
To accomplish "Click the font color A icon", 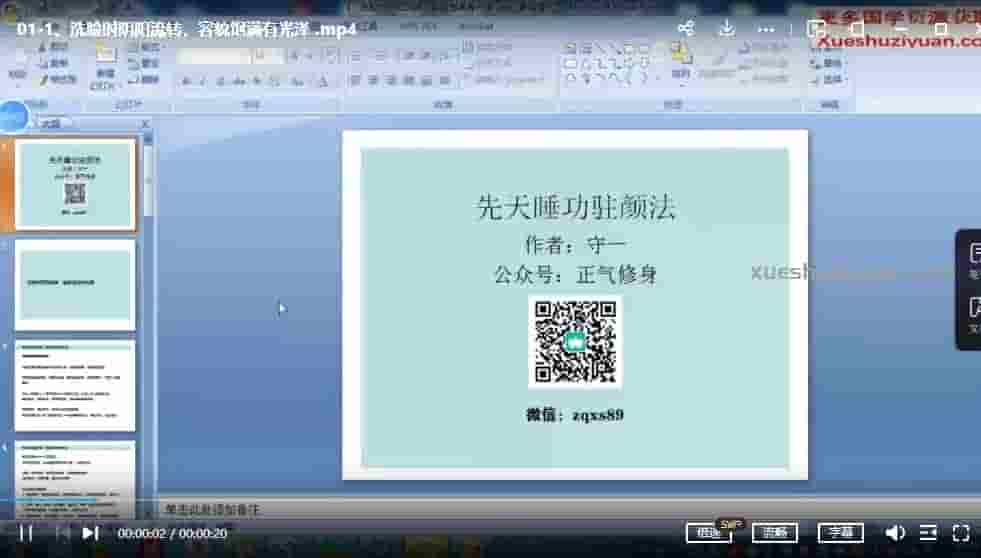I will [323, 81].
